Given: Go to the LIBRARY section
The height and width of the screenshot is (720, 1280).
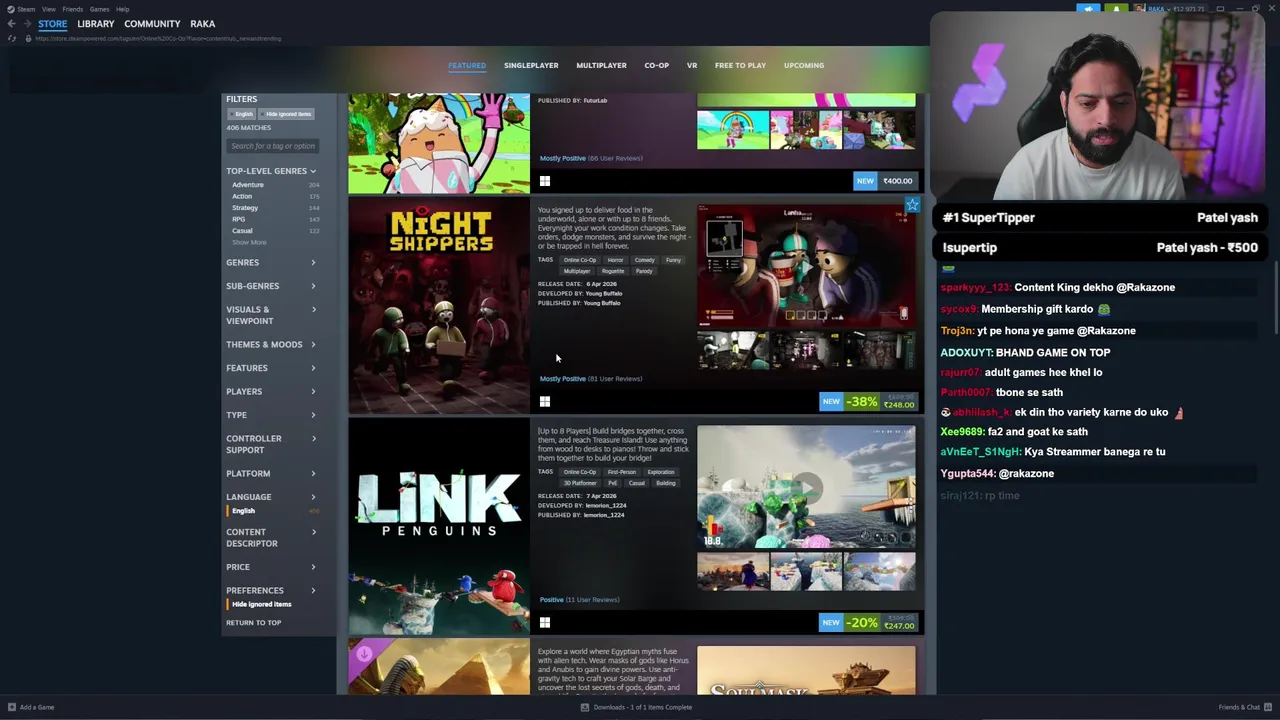Looking at the screenshot, I should pyautogui.click(x=96, y=24).
